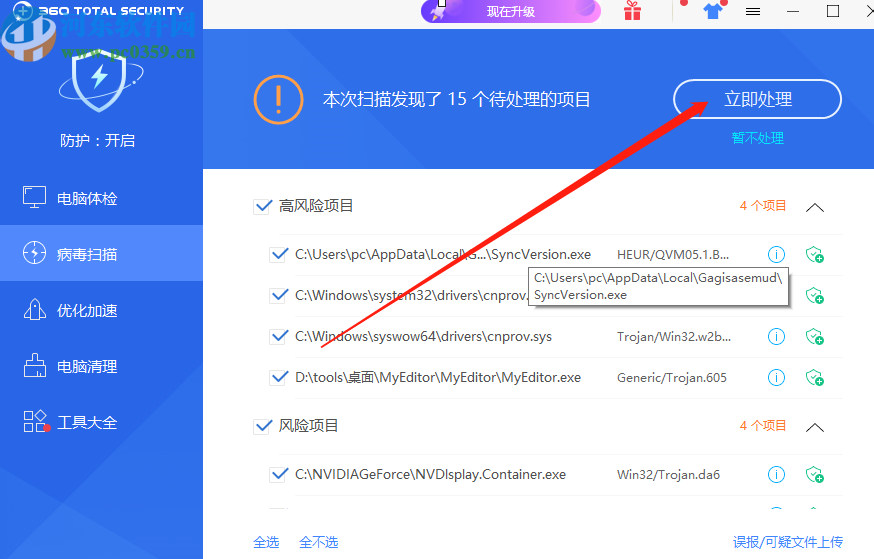Uncheck the MyEditor.exe item
This screenshot has width=874, height=559.
[278, 378]
